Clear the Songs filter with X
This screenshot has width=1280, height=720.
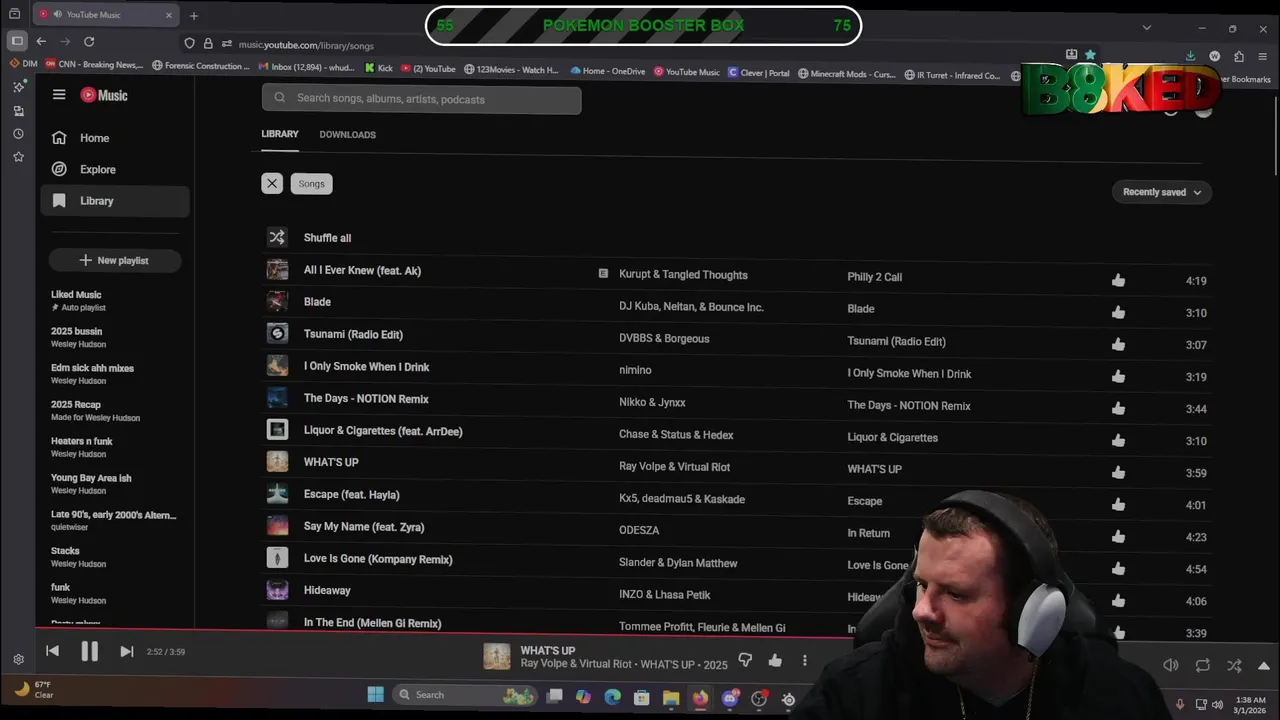pyautogui.click(x=272, y=184)
